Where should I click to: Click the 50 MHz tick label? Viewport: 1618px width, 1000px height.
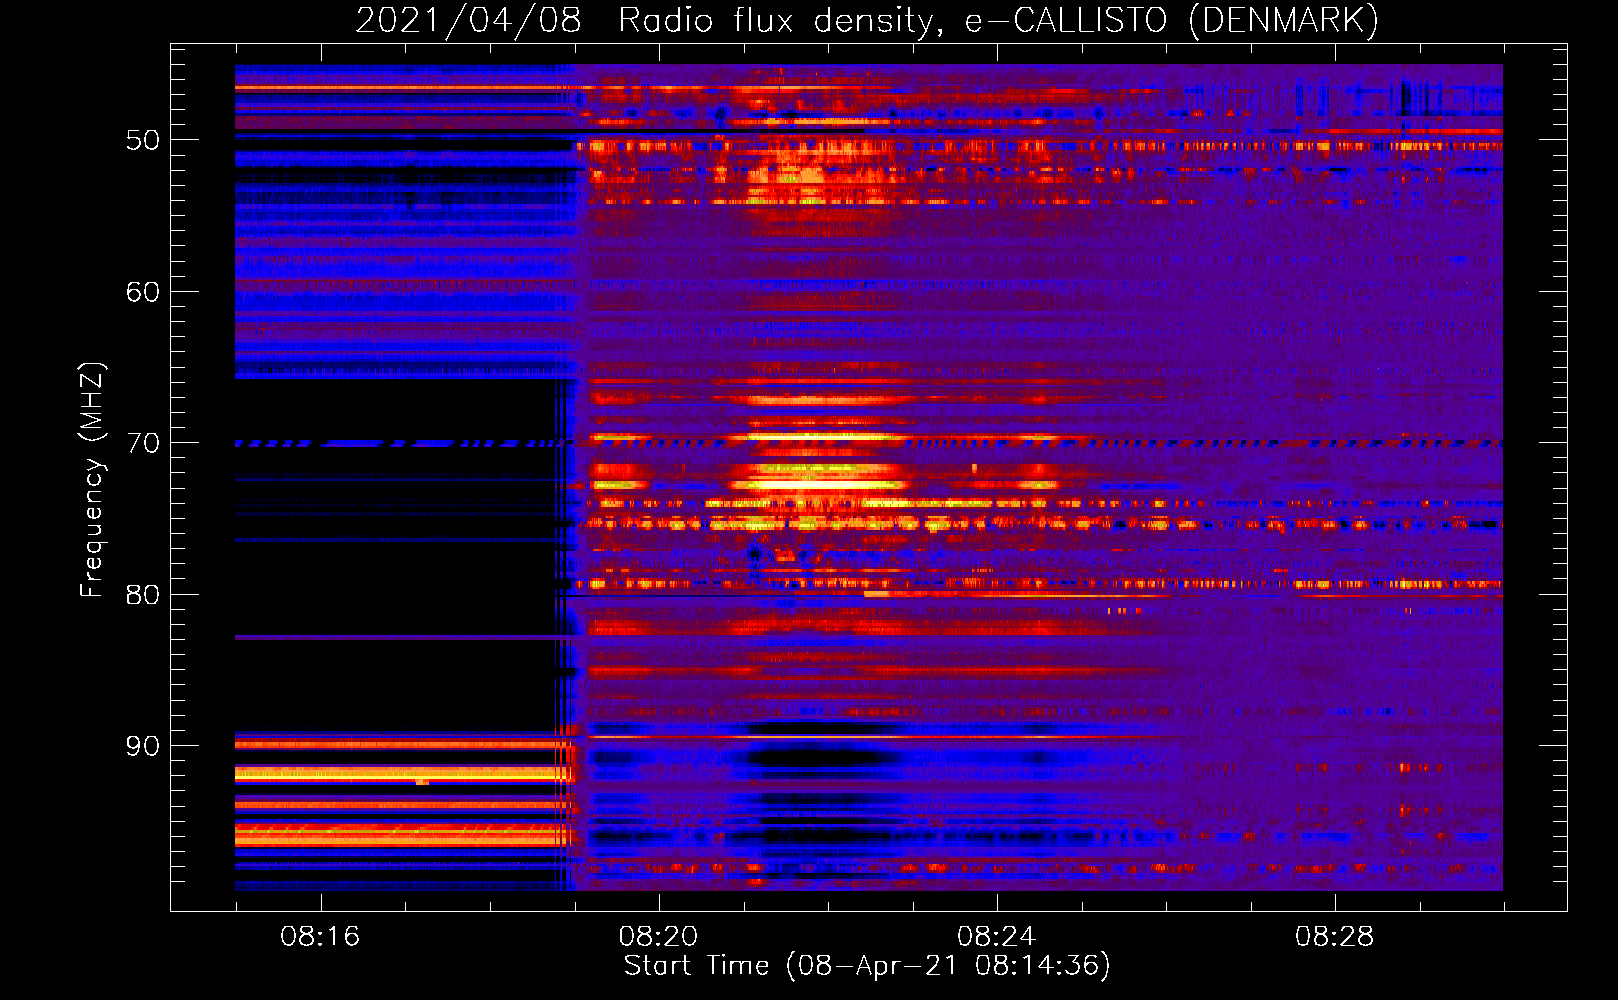pos(143,140)
